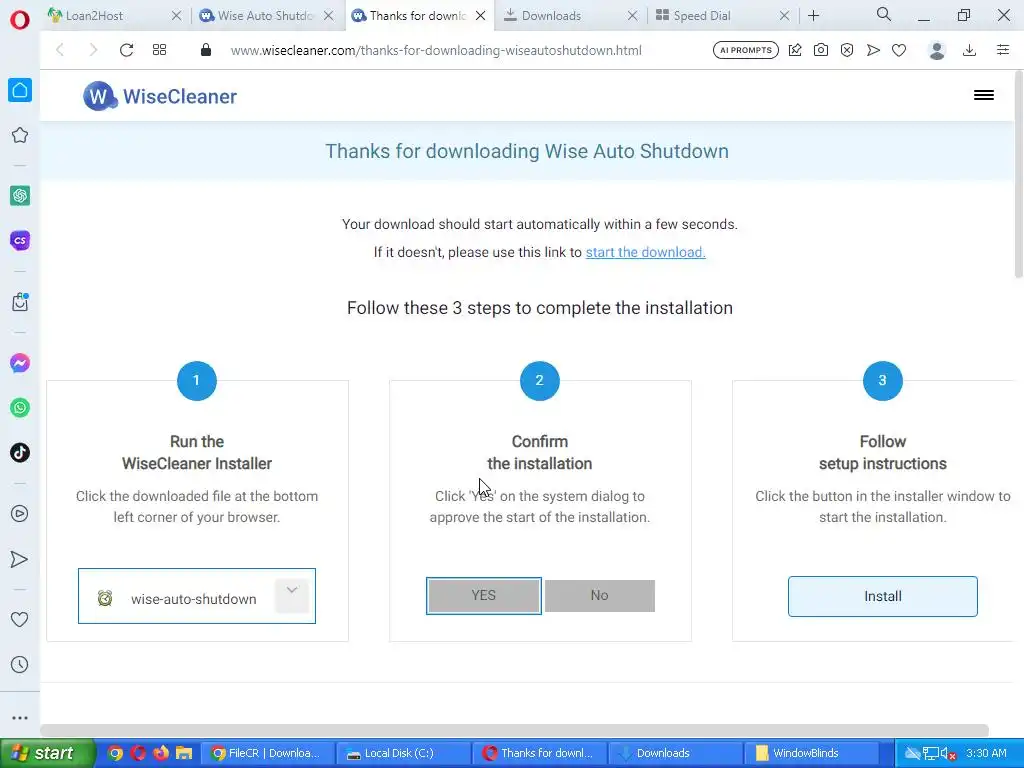Viewport: 1024px width, 768px height.
Task: Open the tab islands grid icon
Action: coord(159,50)
